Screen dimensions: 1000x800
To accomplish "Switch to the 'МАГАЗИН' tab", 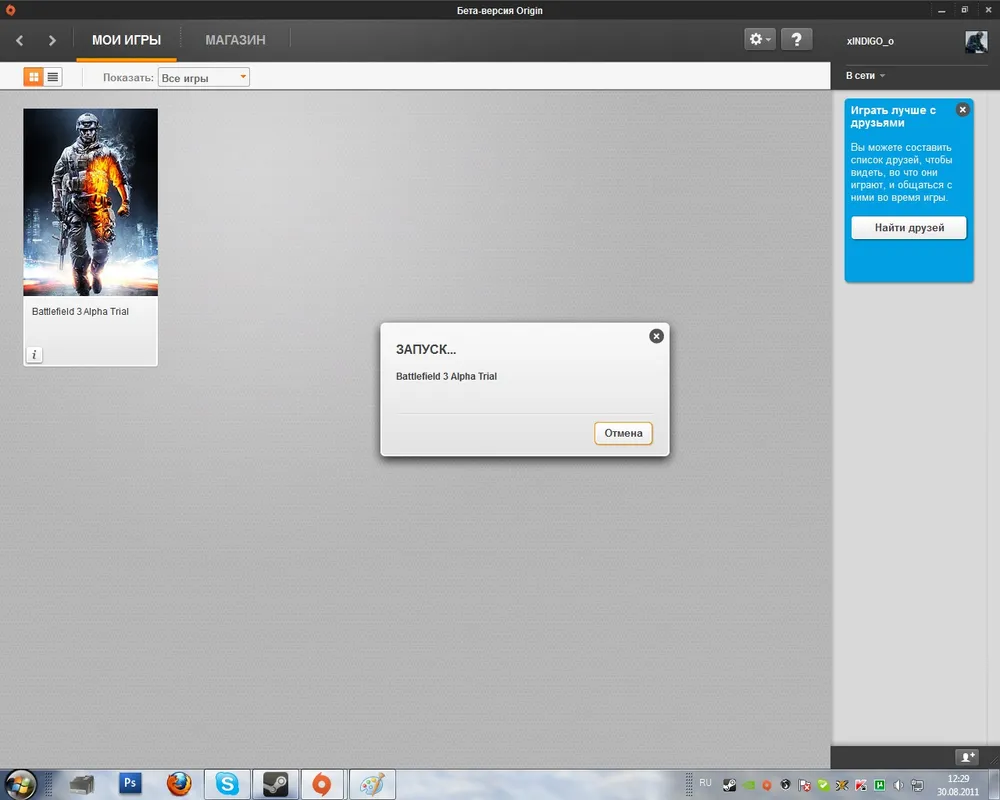I will (x=235, y=40).
